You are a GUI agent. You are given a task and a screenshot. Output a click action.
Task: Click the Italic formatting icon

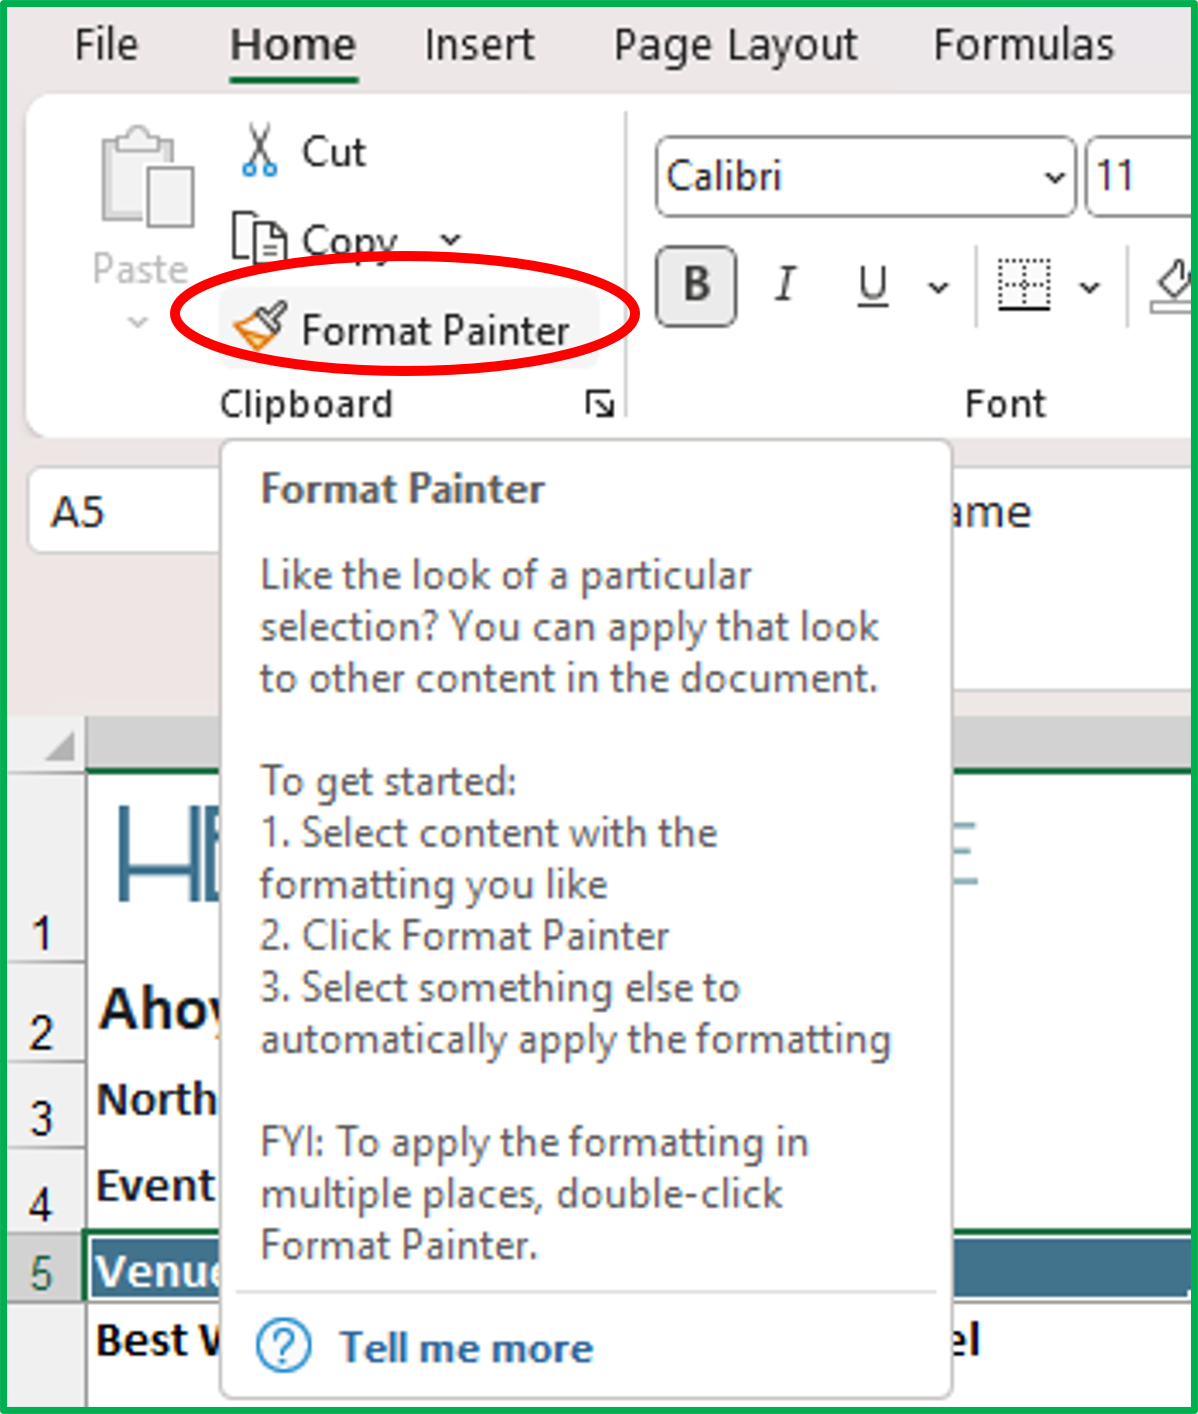pyautogui.click(x=785, y=286)
